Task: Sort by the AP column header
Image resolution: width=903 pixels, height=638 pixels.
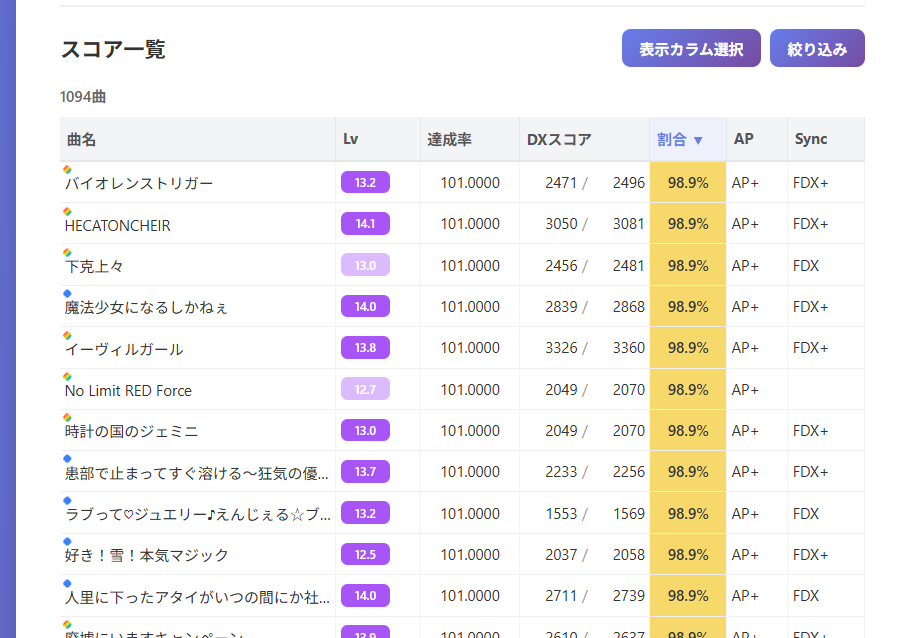Action: [757, 139]
